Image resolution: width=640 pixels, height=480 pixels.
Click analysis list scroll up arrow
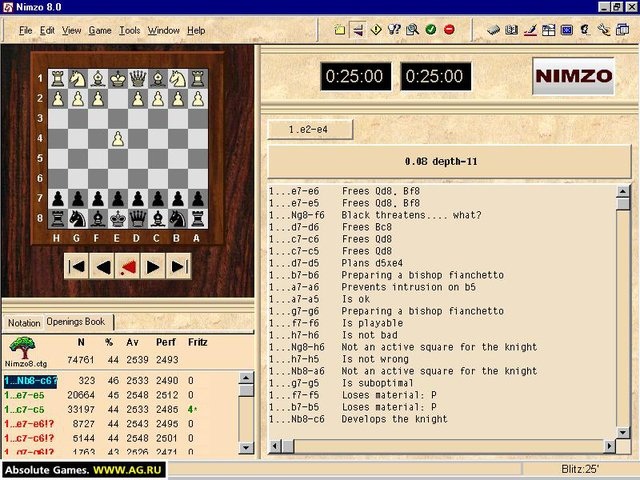coord(623,191)
